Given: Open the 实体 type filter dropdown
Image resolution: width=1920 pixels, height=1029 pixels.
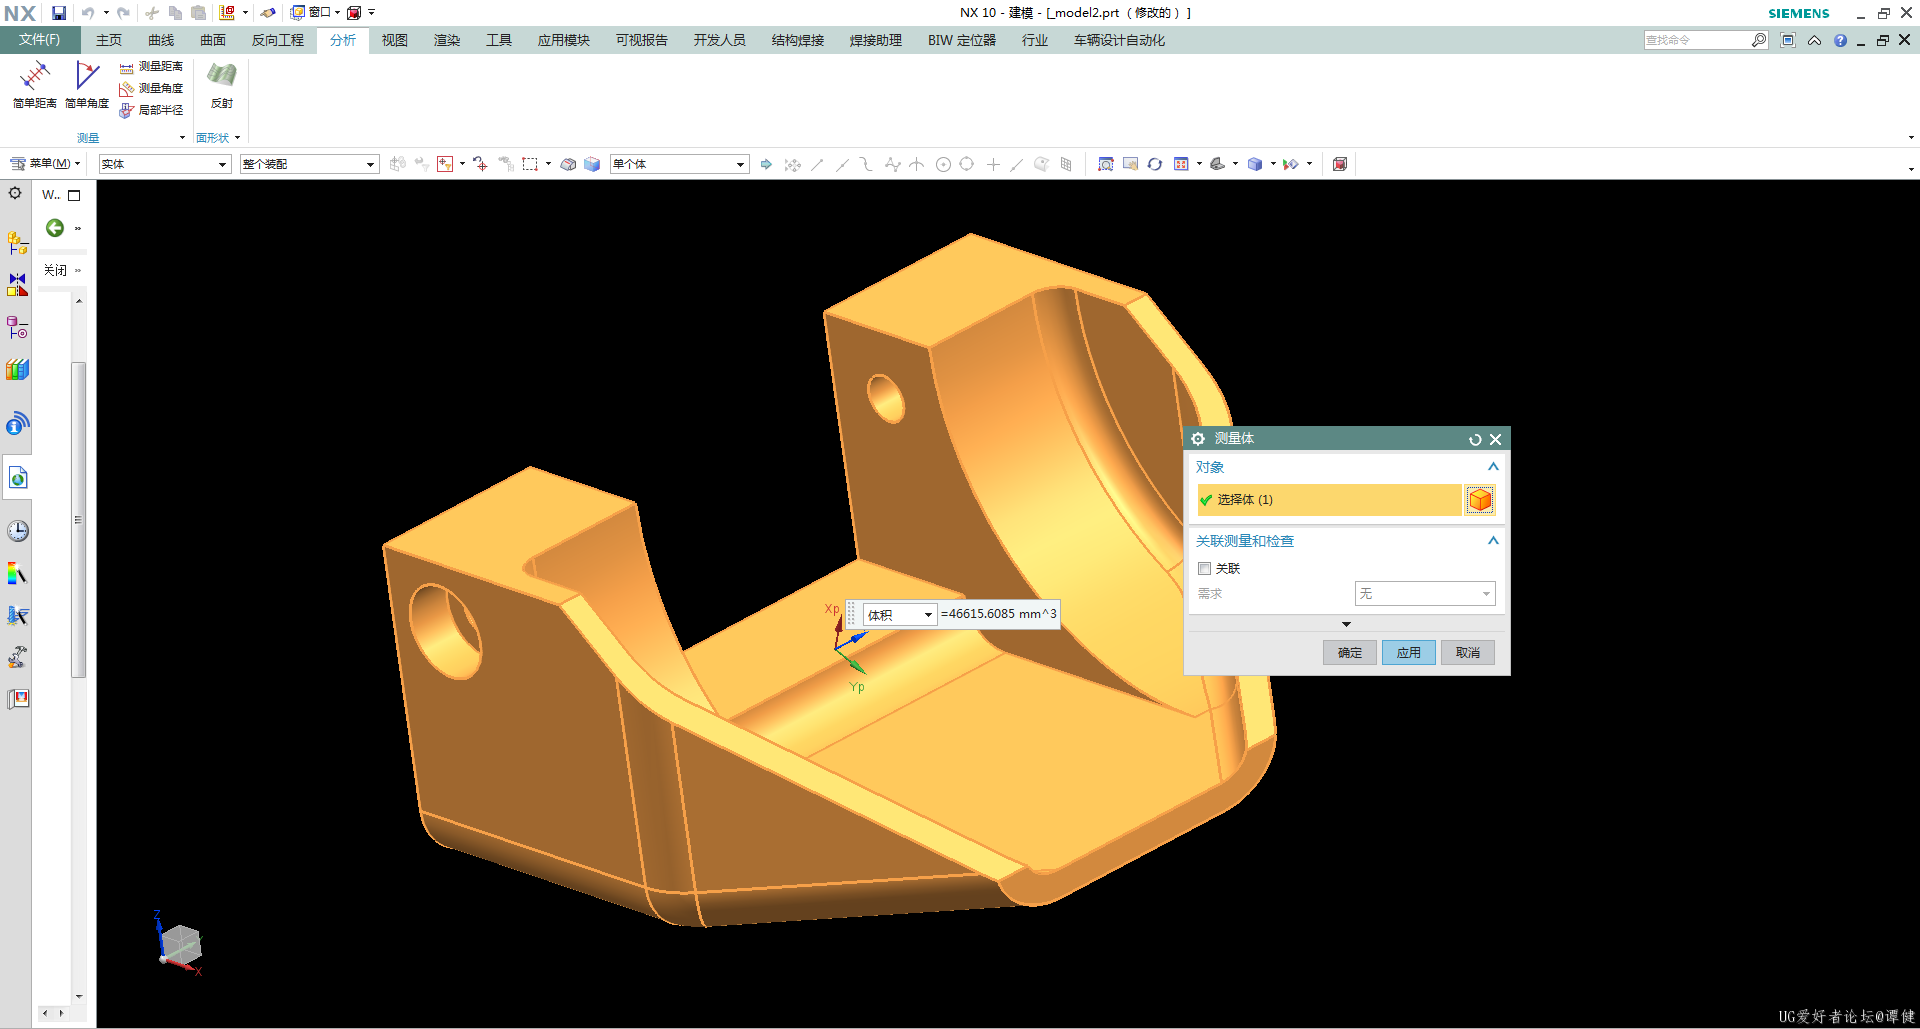Looking at the screenshot, I should [165, 164].
